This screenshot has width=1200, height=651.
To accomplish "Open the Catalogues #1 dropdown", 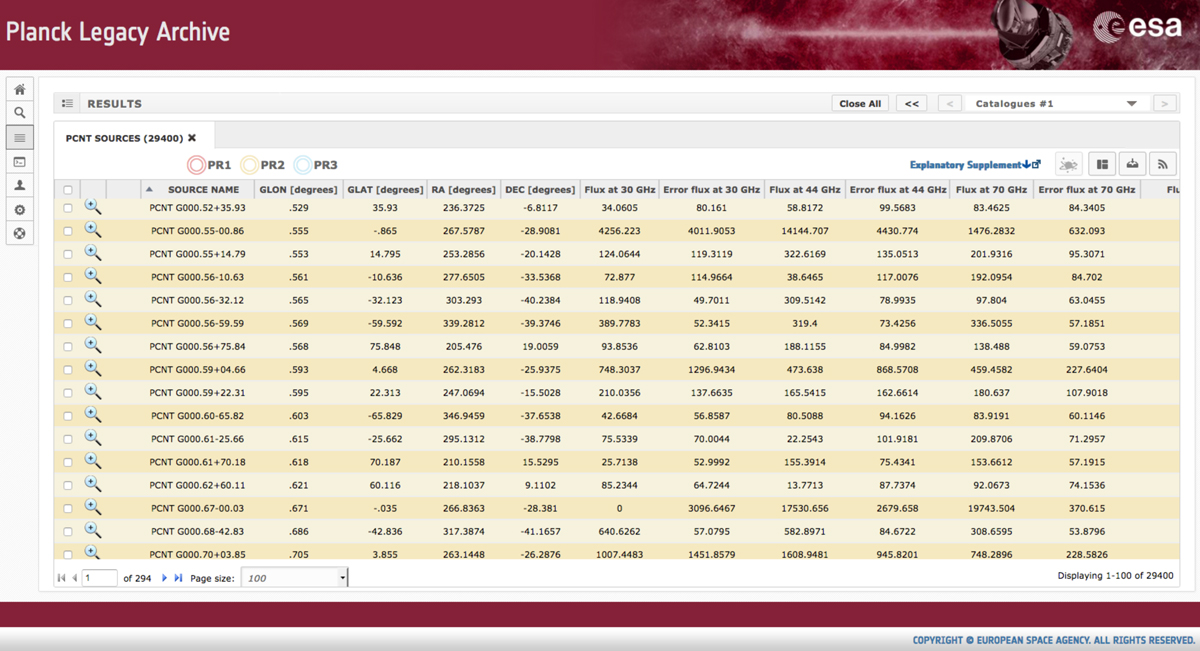I will [1057, 103].
